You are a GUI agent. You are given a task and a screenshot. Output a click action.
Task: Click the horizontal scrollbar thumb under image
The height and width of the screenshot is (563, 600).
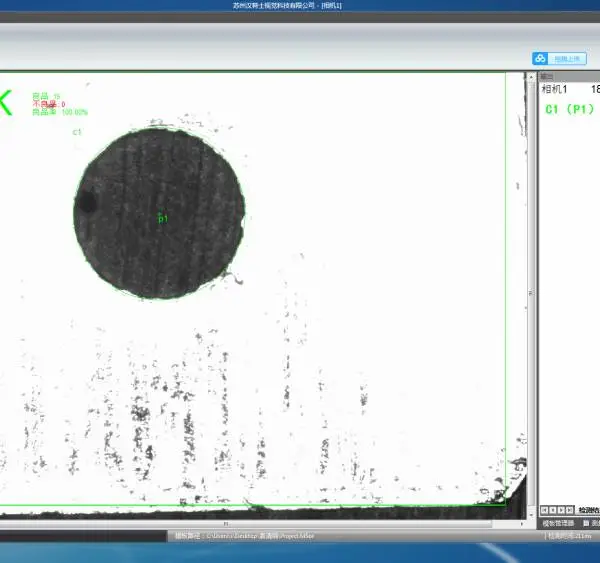coord(245,523)
